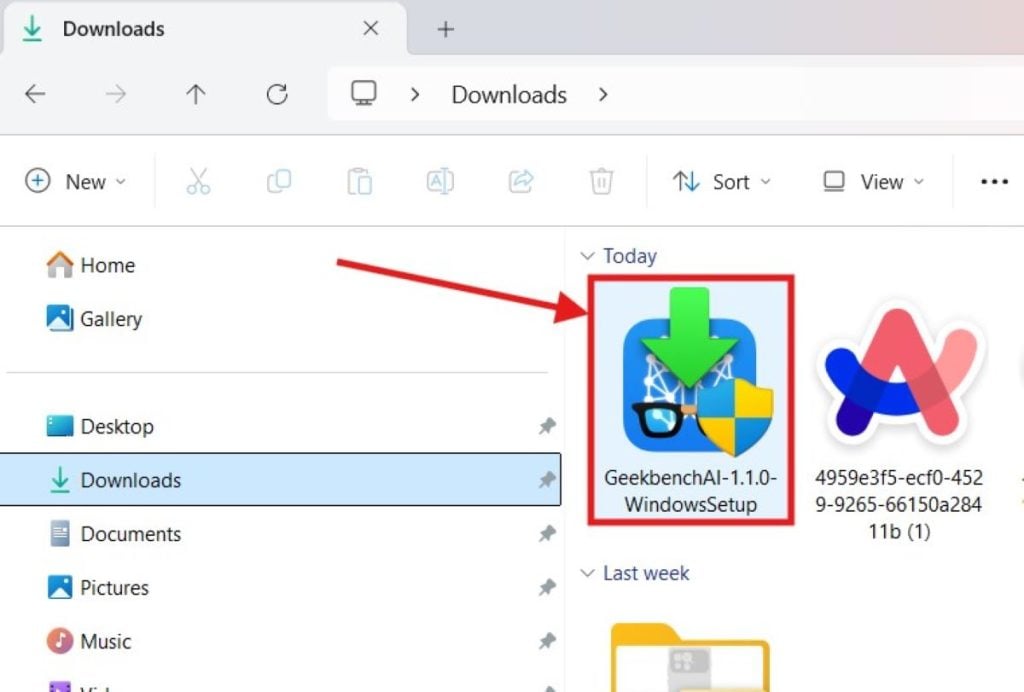The height and width of the screenshot is (692, 1024).
Task: Collapse the Today group
Action: click(587, 256)
